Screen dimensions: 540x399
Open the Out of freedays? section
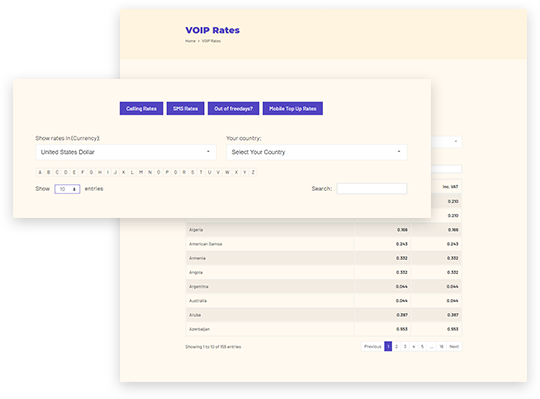coord(233,108)
